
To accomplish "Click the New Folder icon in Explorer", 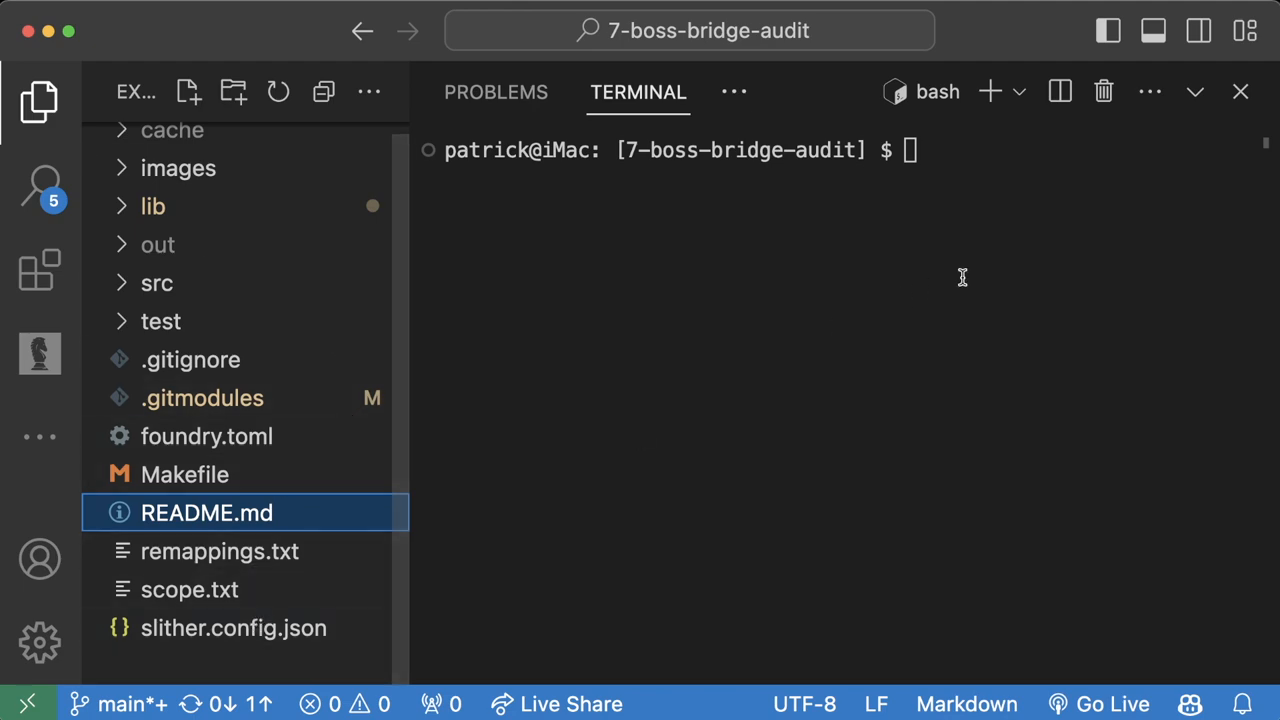I will (x=233, y=92).
